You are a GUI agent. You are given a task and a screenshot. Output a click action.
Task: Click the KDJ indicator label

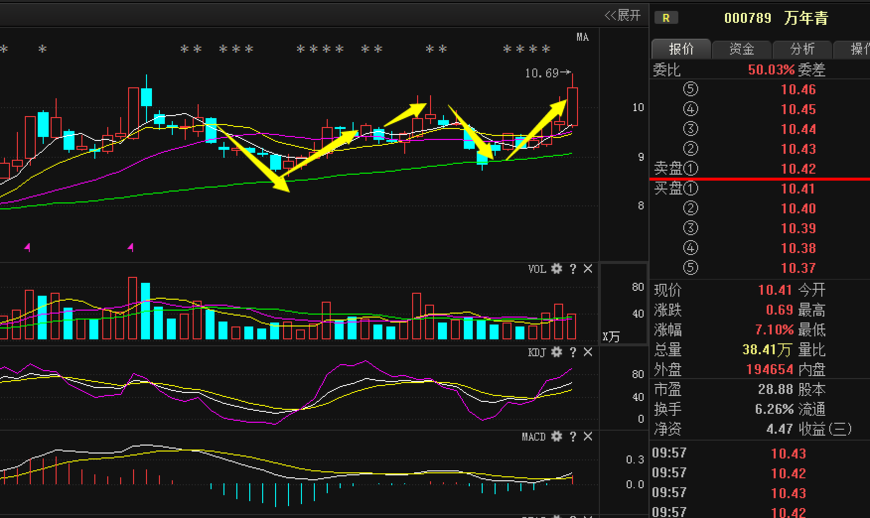click(x=537, y=352)
